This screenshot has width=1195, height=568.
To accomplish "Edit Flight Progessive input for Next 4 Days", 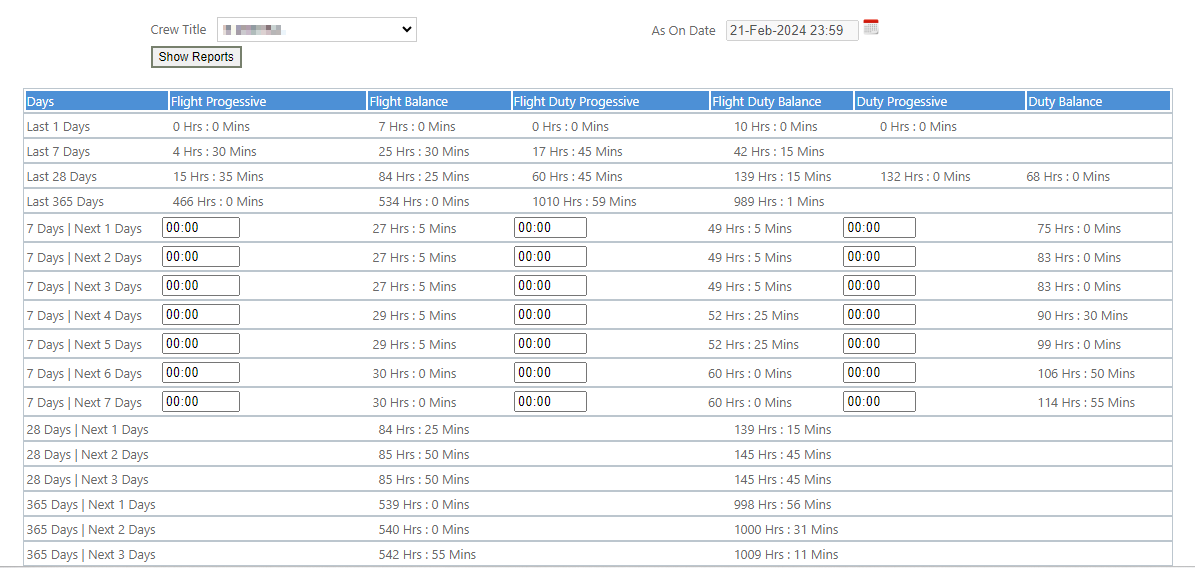I will (201, 315).
